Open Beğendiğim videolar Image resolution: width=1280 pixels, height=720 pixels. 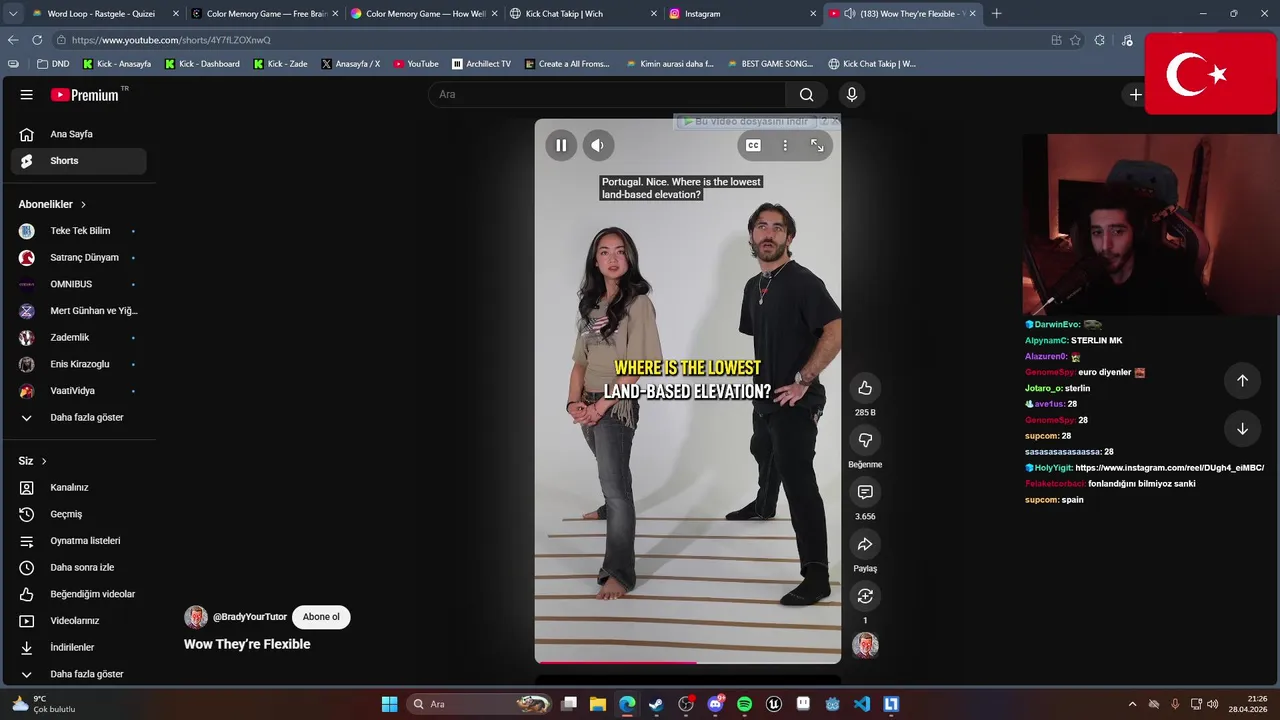click(x=78, y=594)
